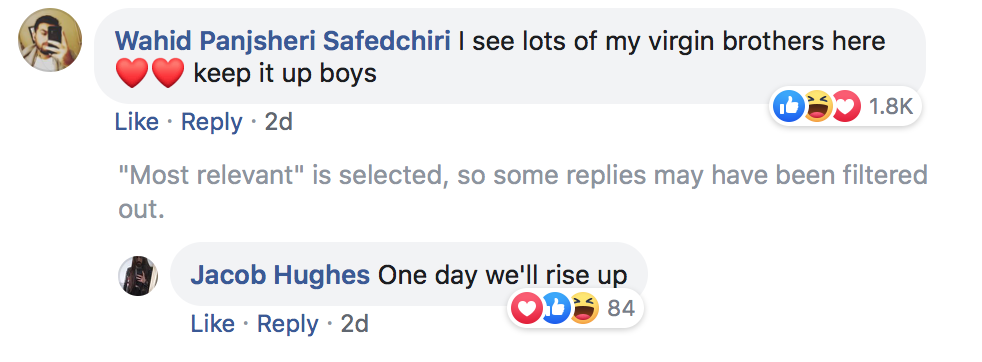View the 1.8K reactions list
This screenshot has width=982, height=362.
point(891,107)
